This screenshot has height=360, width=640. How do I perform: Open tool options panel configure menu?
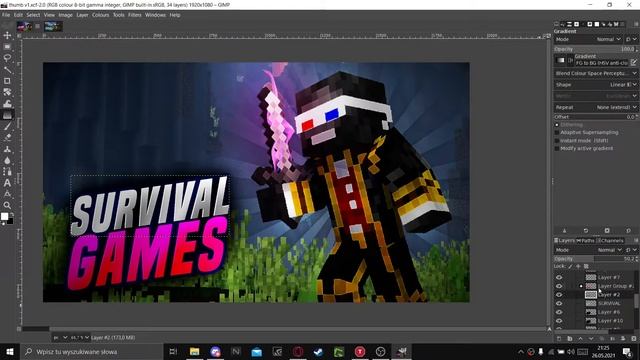(636, 24)
